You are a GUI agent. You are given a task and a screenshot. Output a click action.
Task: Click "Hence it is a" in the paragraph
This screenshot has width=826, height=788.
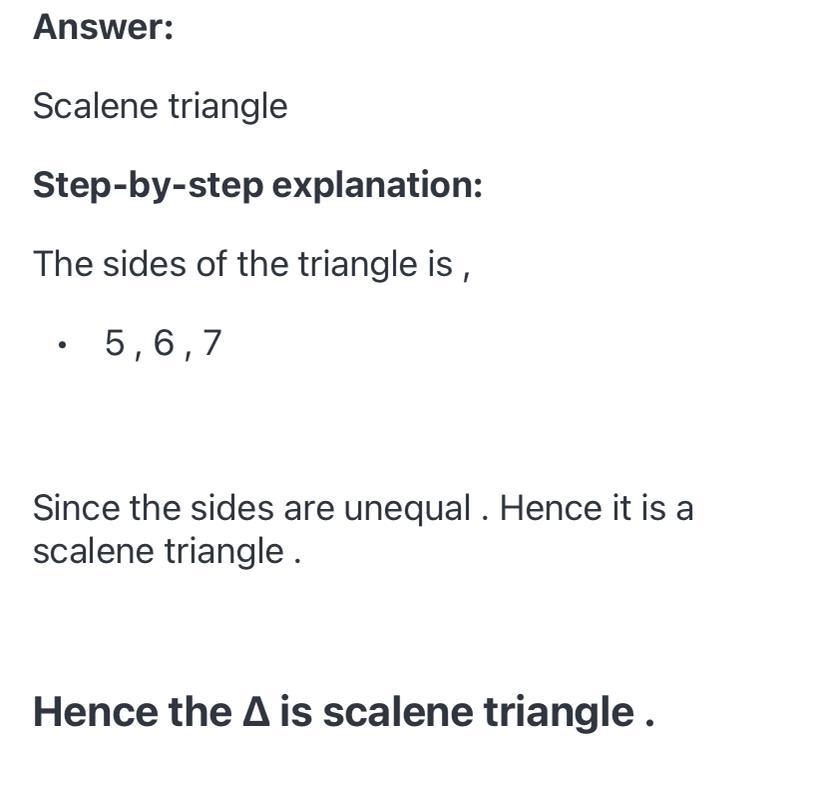[596, 508]
